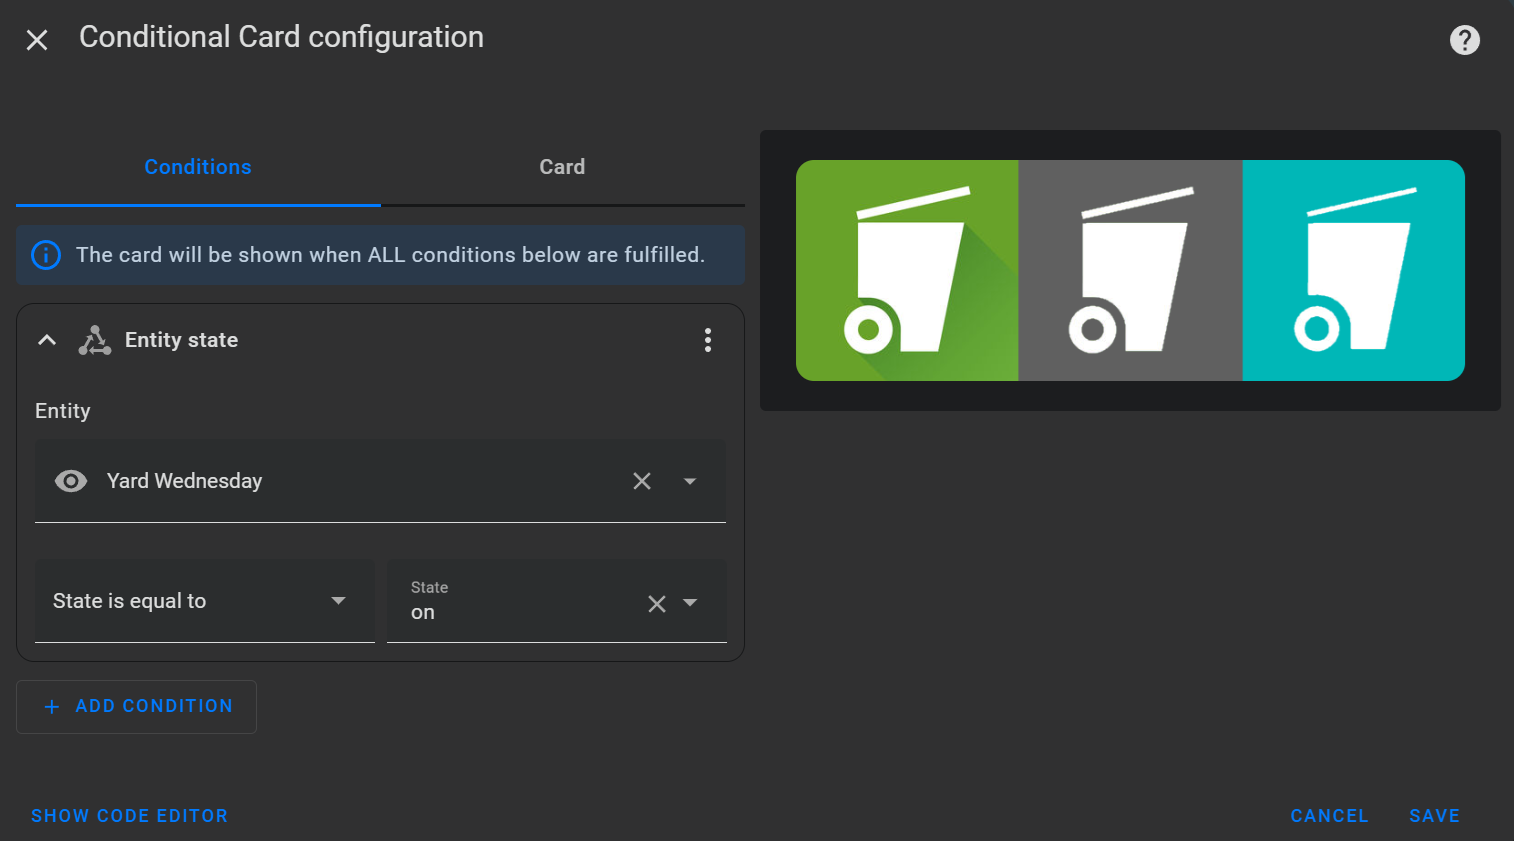Click the Entity state condition icon
This screenshot has width=1514, height=841.
pos(95,340)
